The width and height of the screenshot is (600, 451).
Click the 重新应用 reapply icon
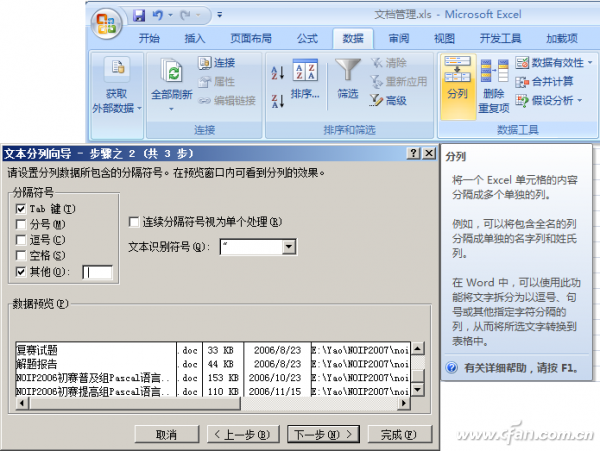click(x=377, y=81)
